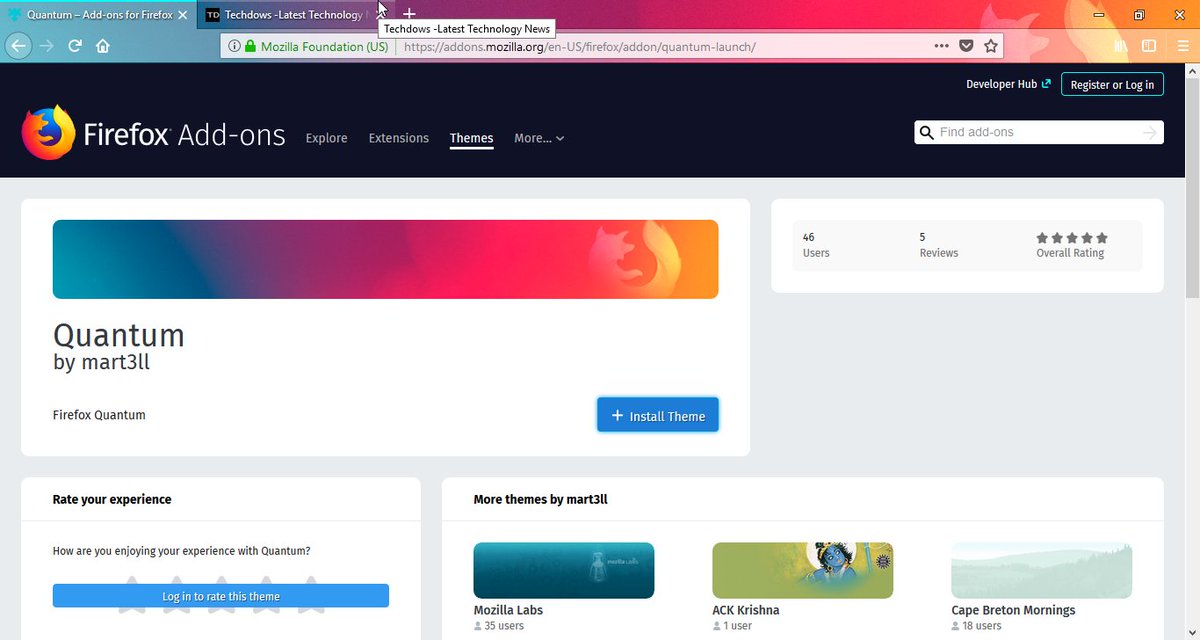Click the address bar URL
Viewport: 1200px width, 640px height.
(x=580, y=46)
